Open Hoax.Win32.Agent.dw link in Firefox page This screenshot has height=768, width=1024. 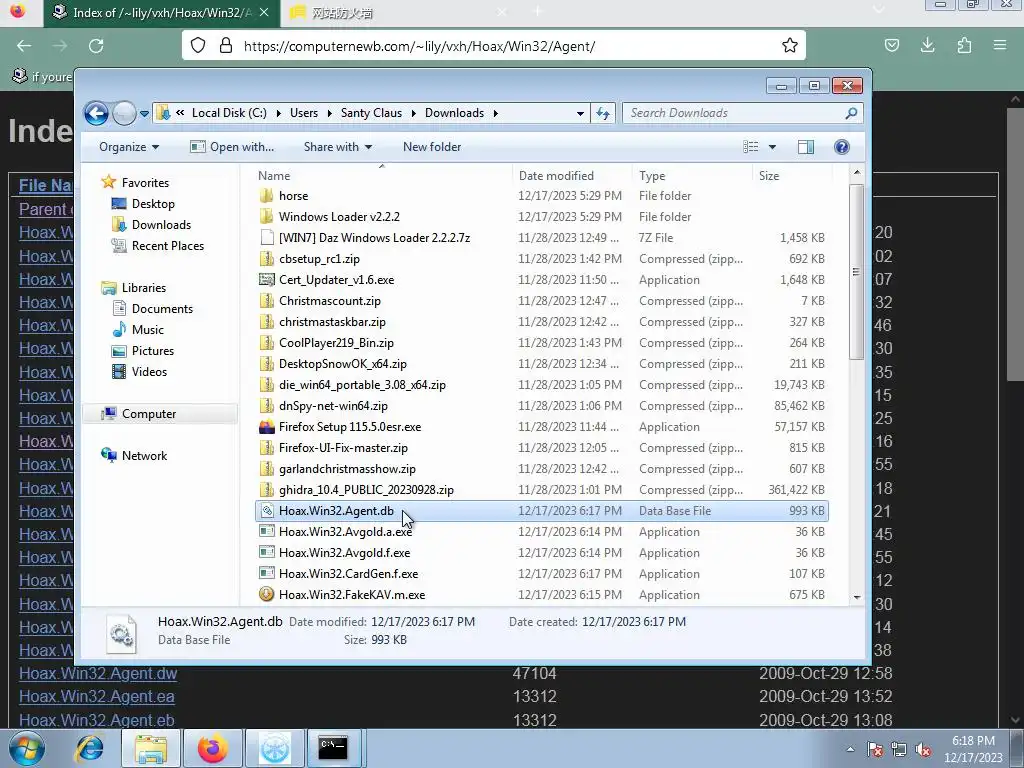pyautogui.click(x=98, y=673)
